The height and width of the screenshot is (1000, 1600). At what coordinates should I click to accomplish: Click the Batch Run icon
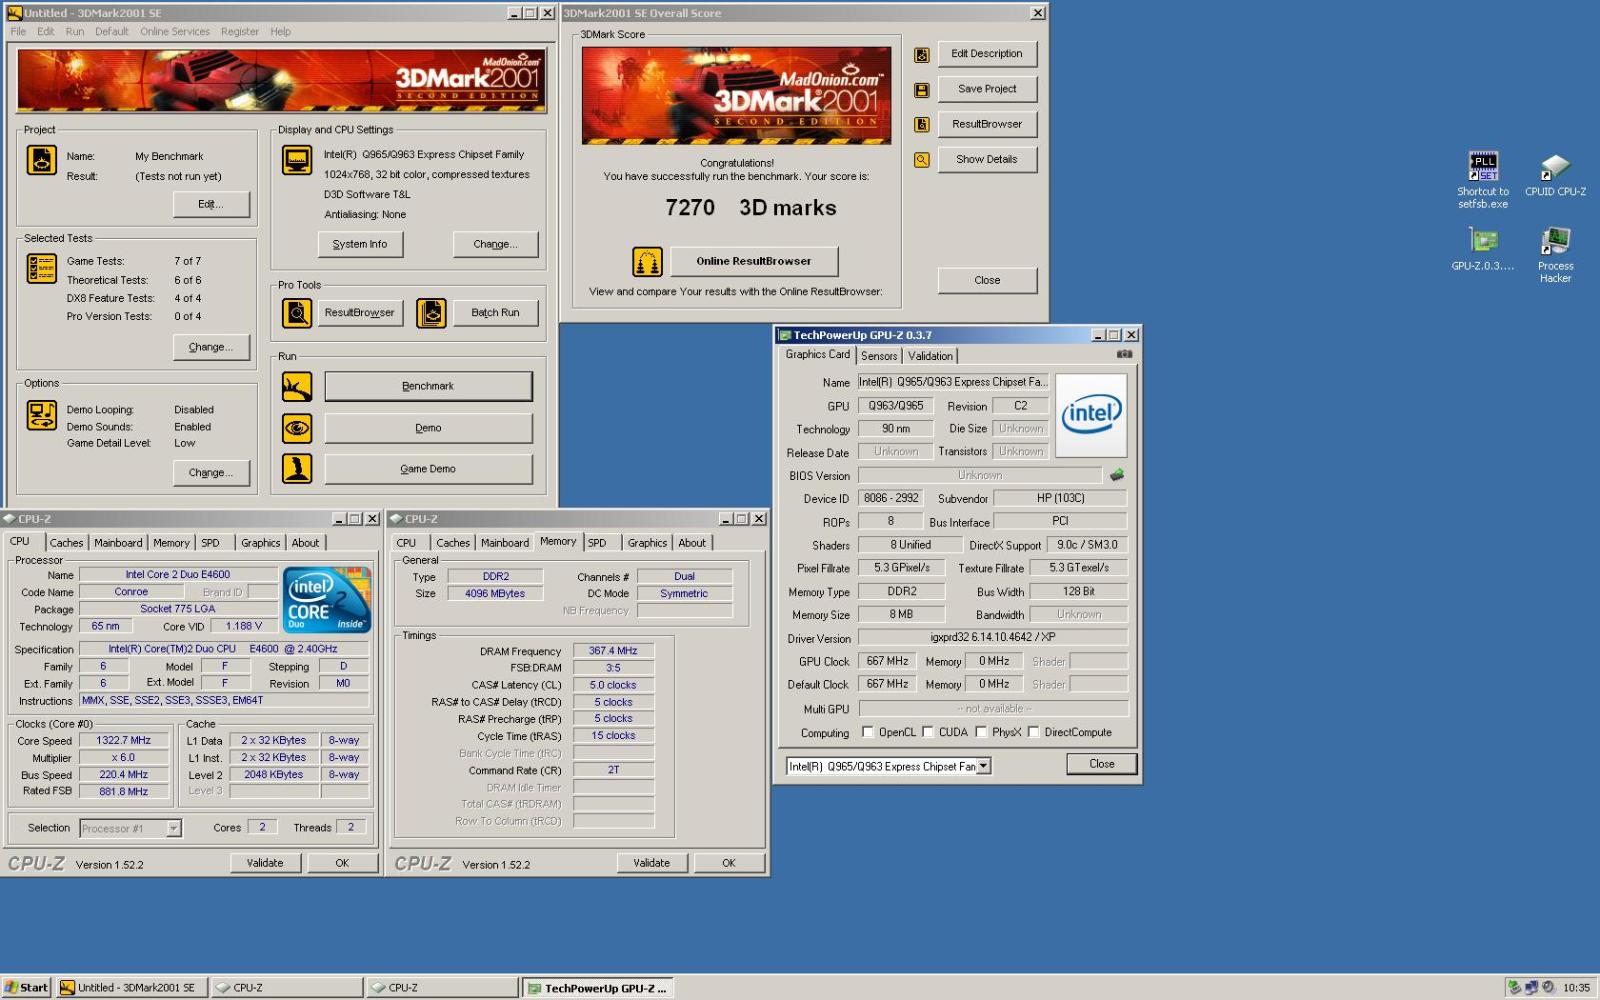pos(431,313)
